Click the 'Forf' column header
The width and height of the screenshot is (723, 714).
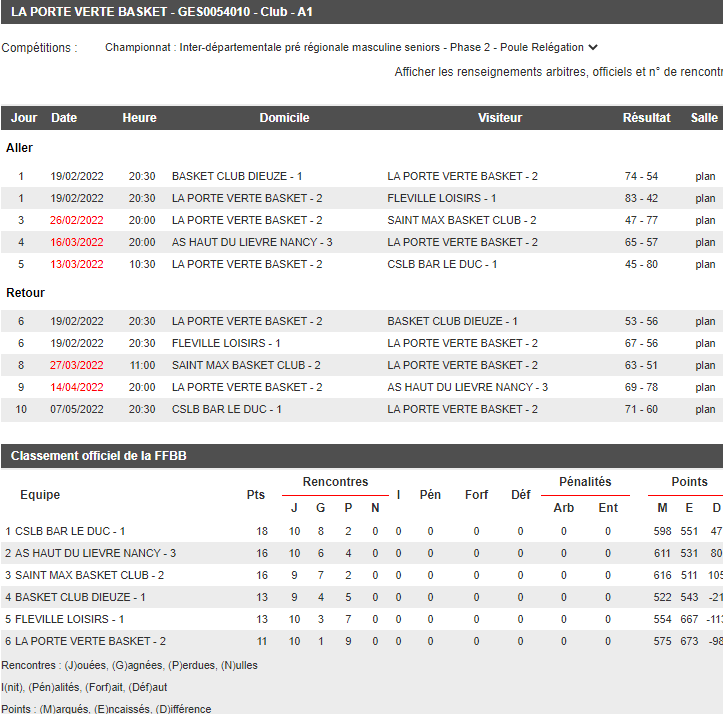476,494
